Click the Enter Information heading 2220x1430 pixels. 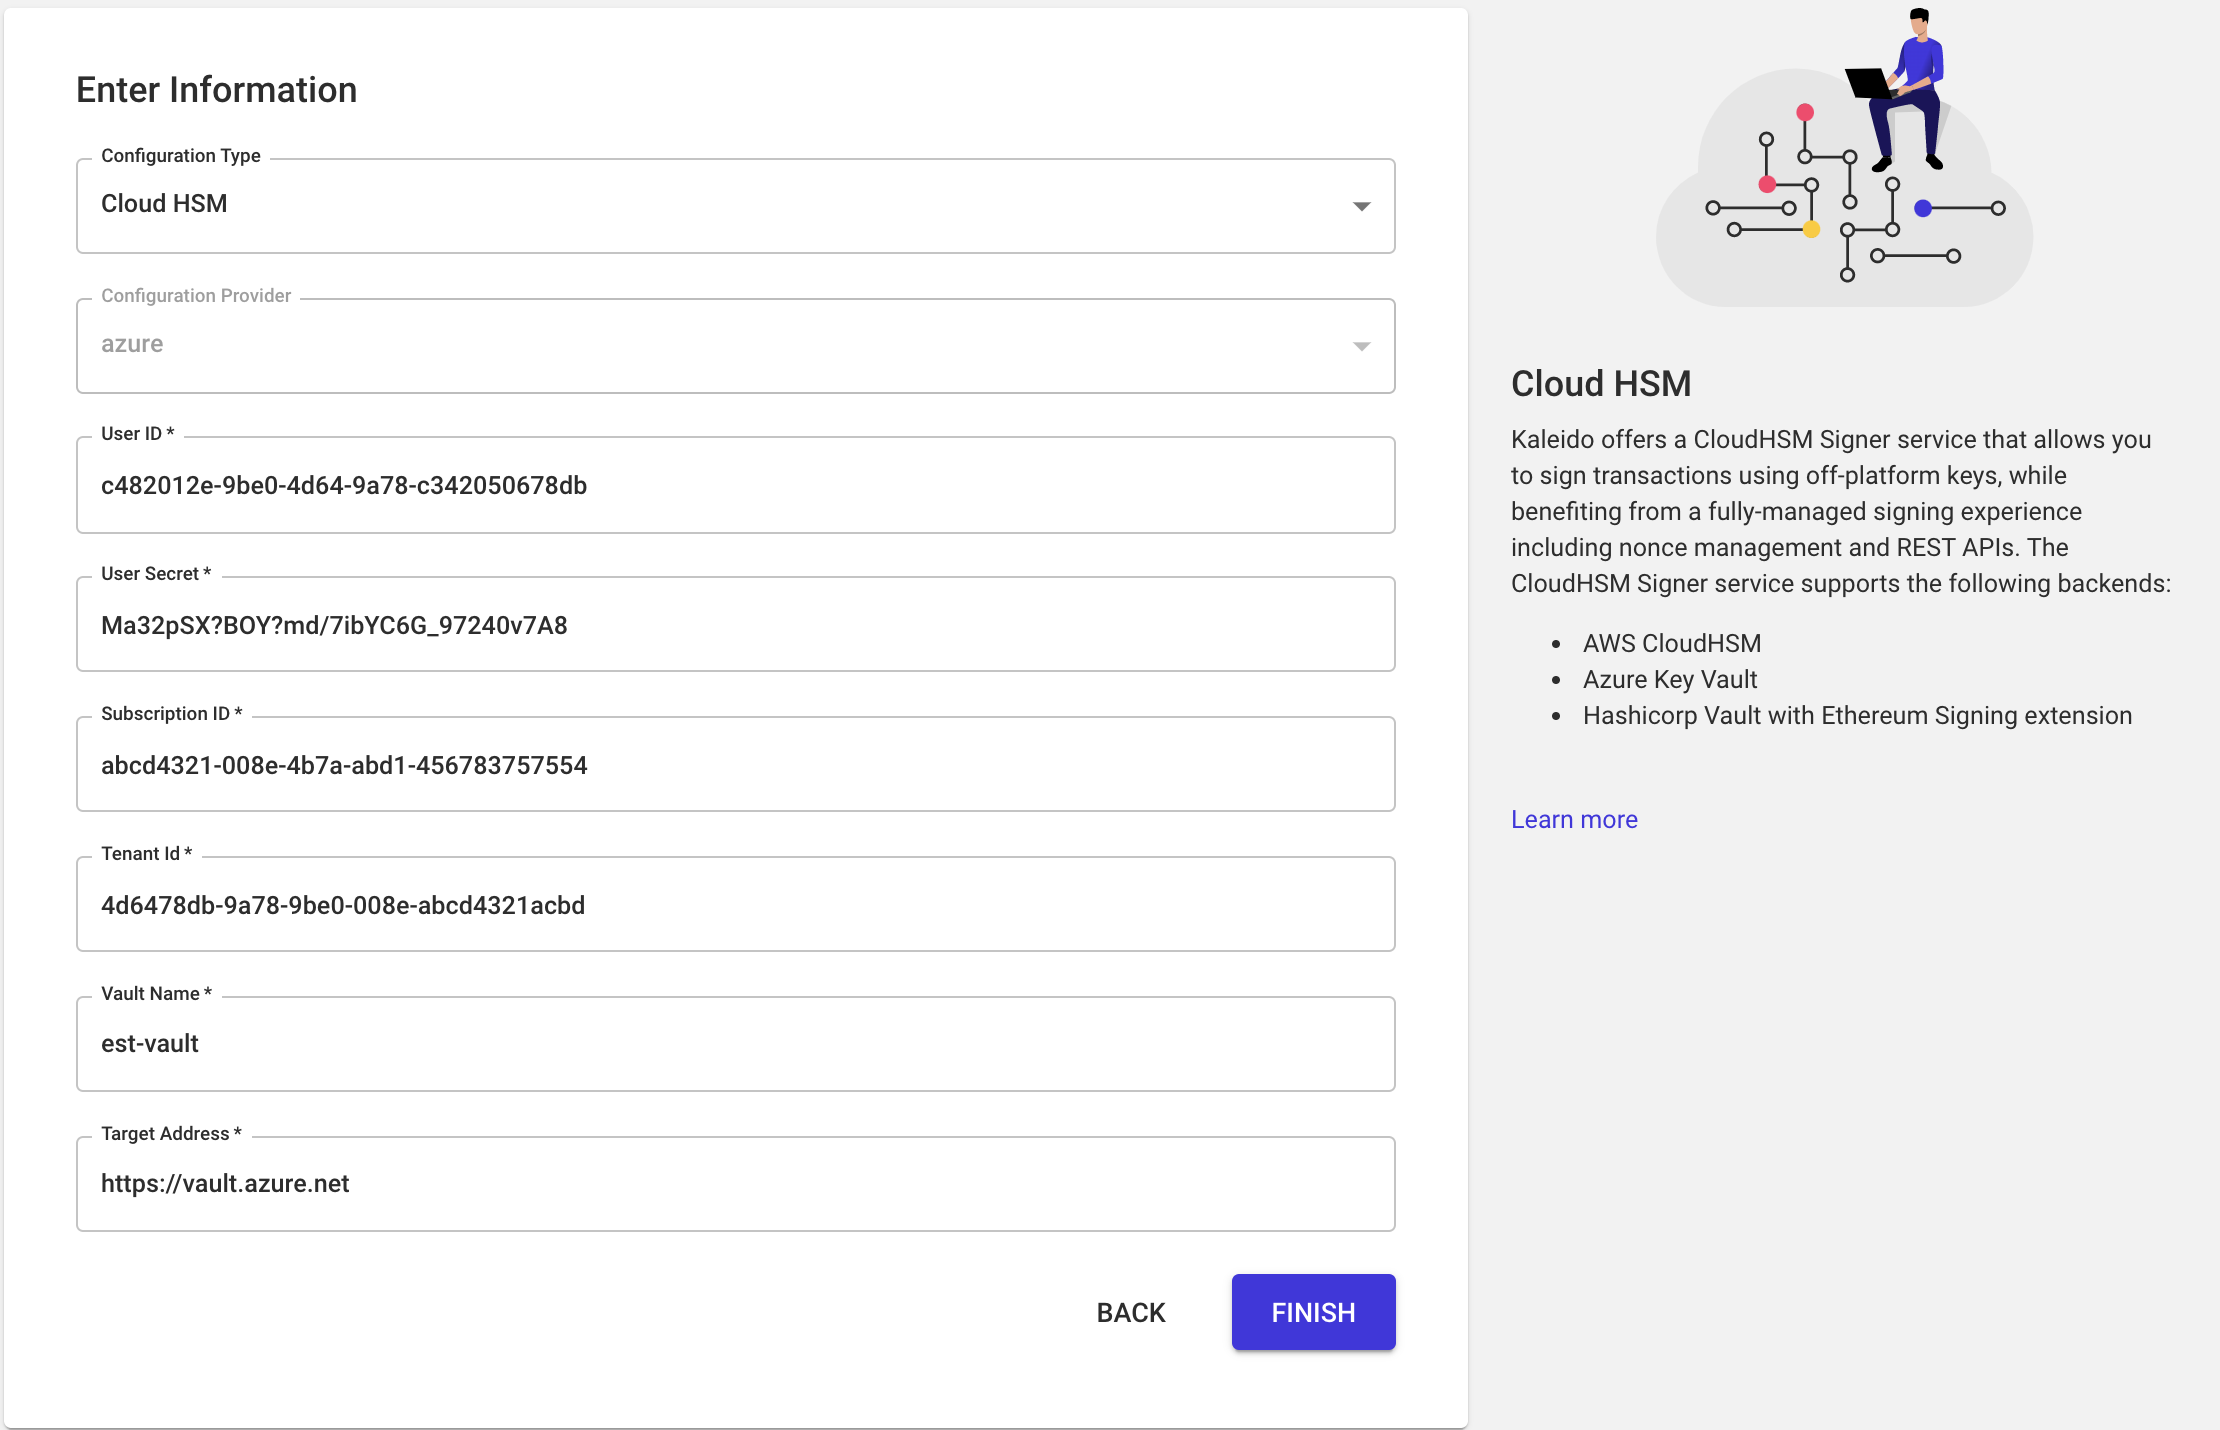pyautogui.click(x=217, y=90)
